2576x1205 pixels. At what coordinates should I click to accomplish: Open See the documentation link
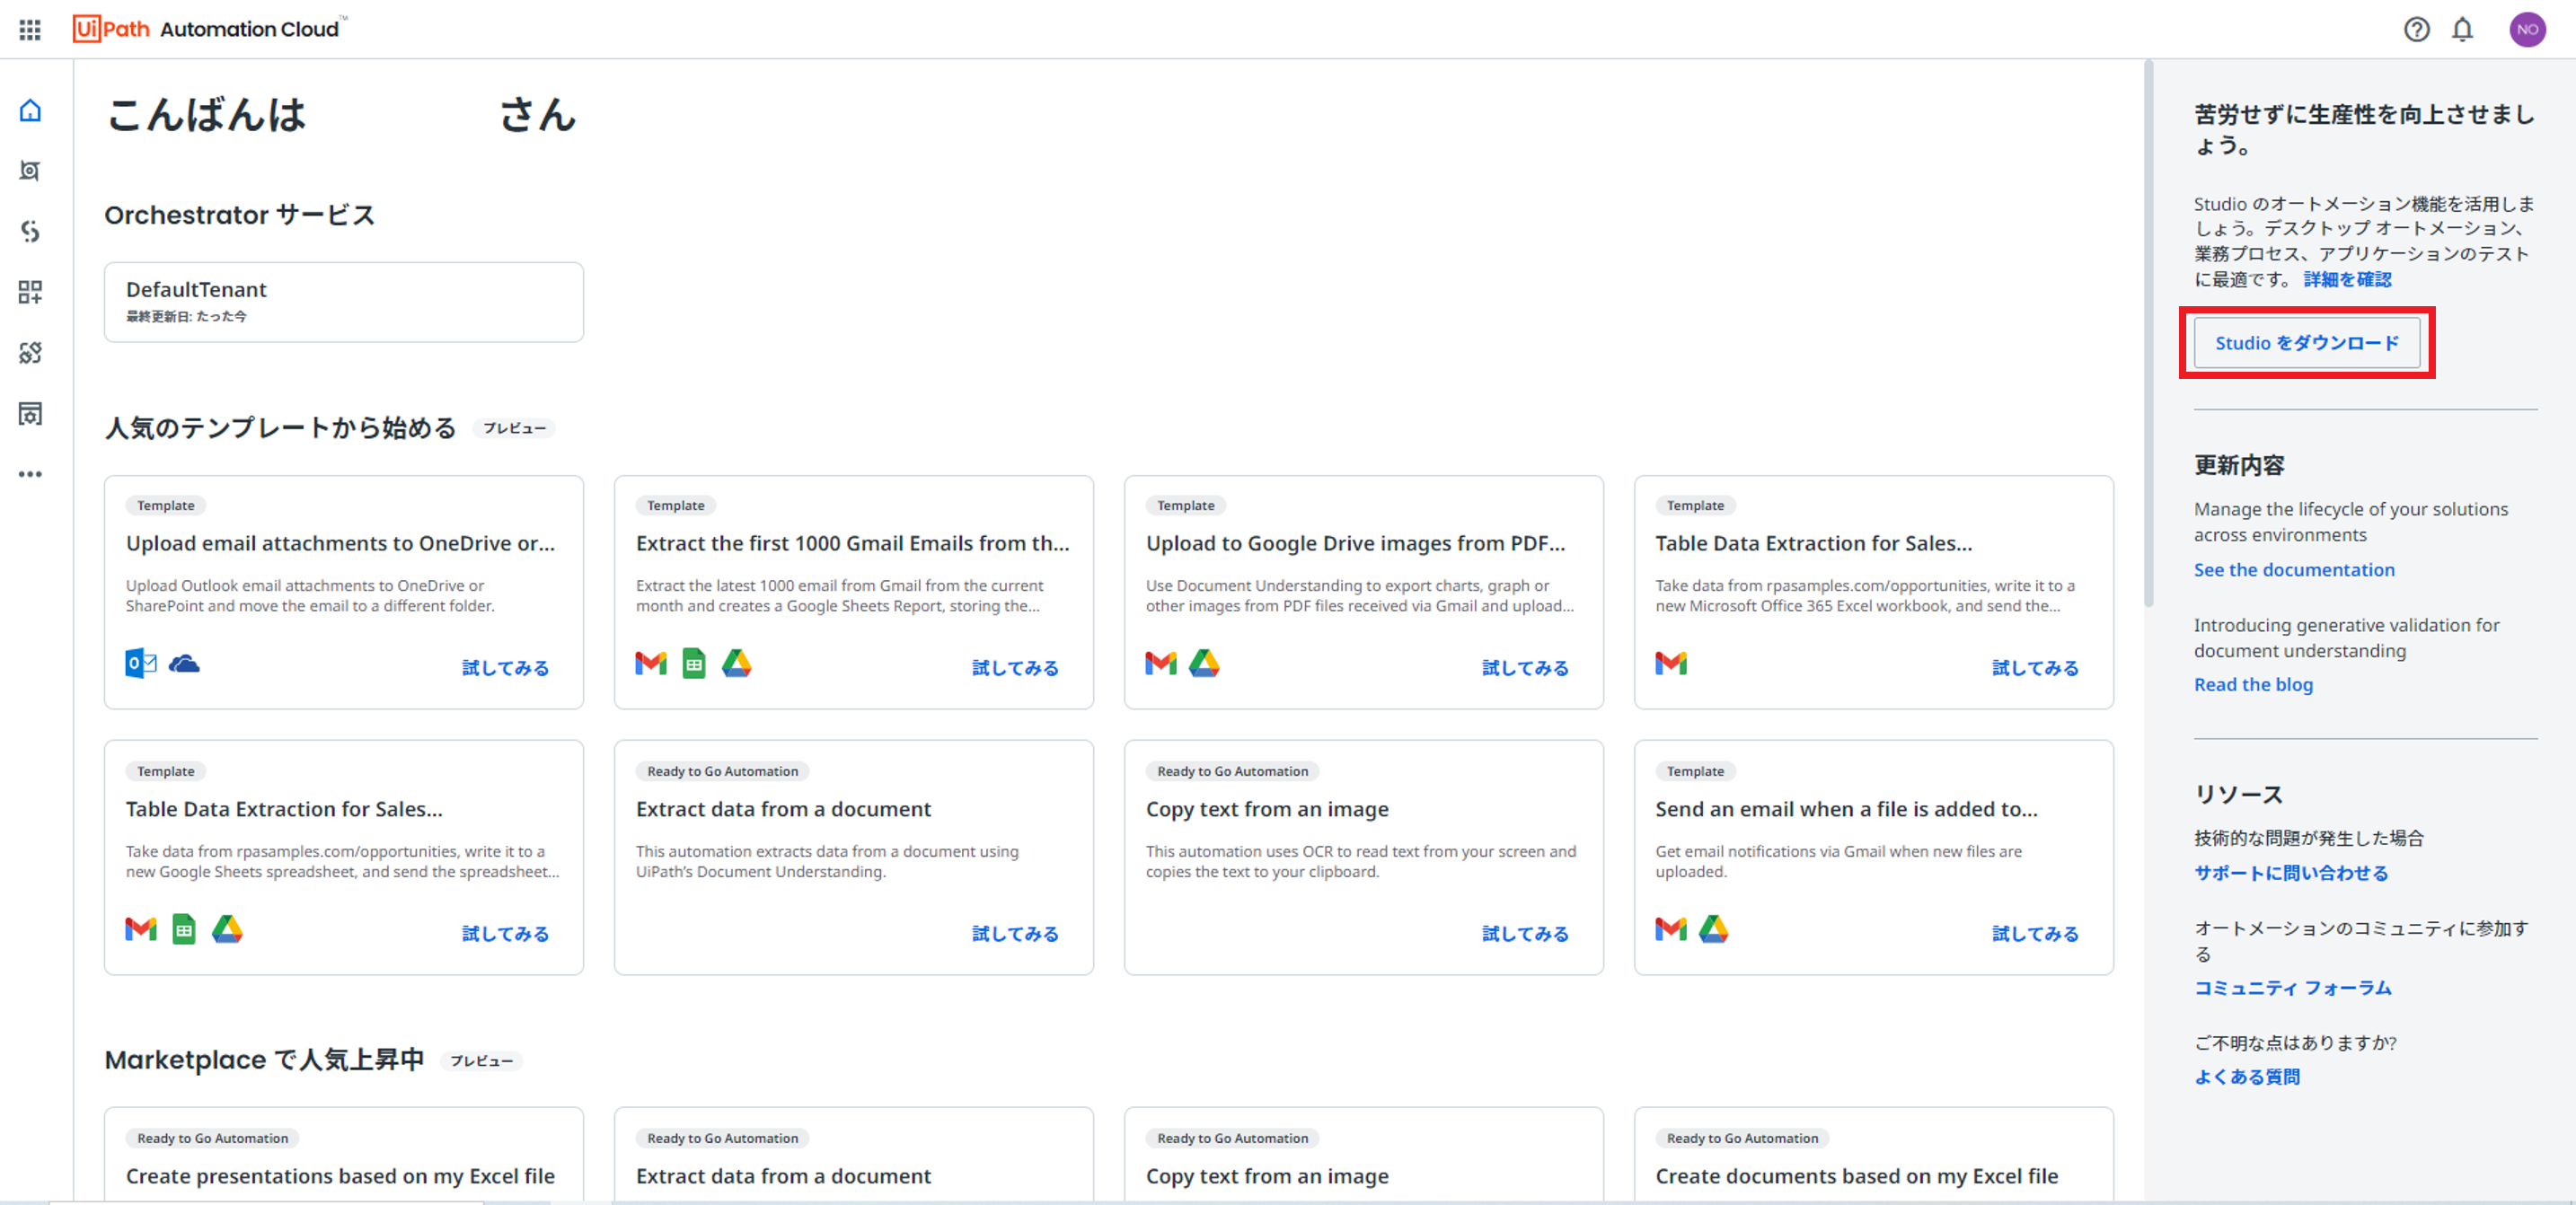[2294, 569]
